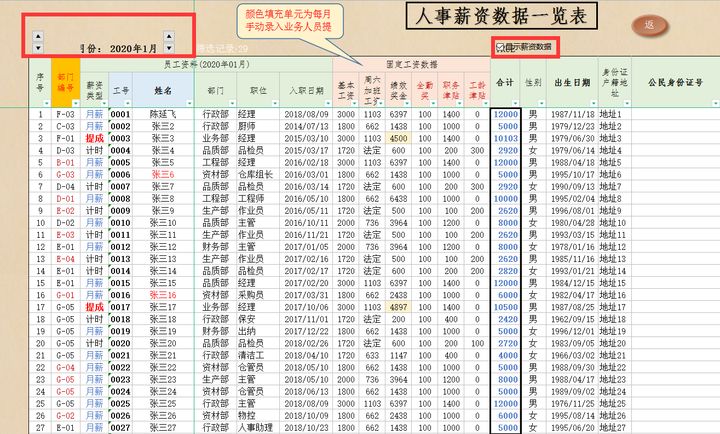Click the title 人事薪资数据一览表
The height and width of the screenshot is (434, 720).
click(x=501, y=16)
